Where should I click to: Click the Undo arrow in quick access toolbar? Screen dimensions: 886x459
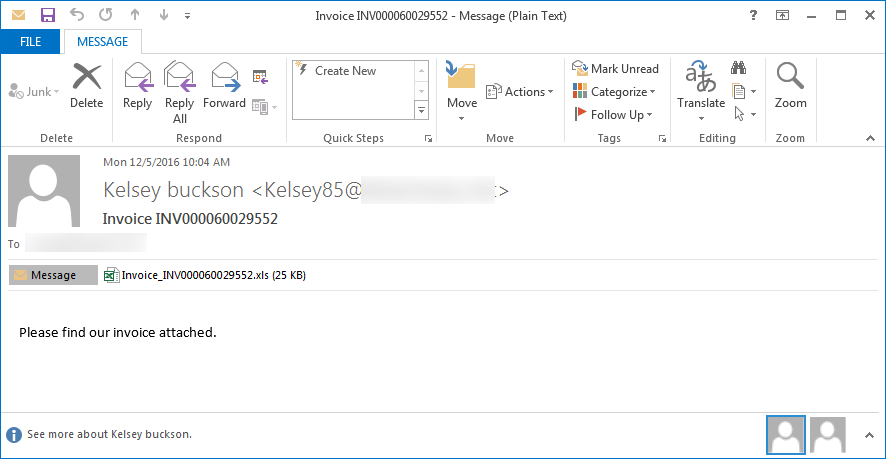[x=76, y=15]
